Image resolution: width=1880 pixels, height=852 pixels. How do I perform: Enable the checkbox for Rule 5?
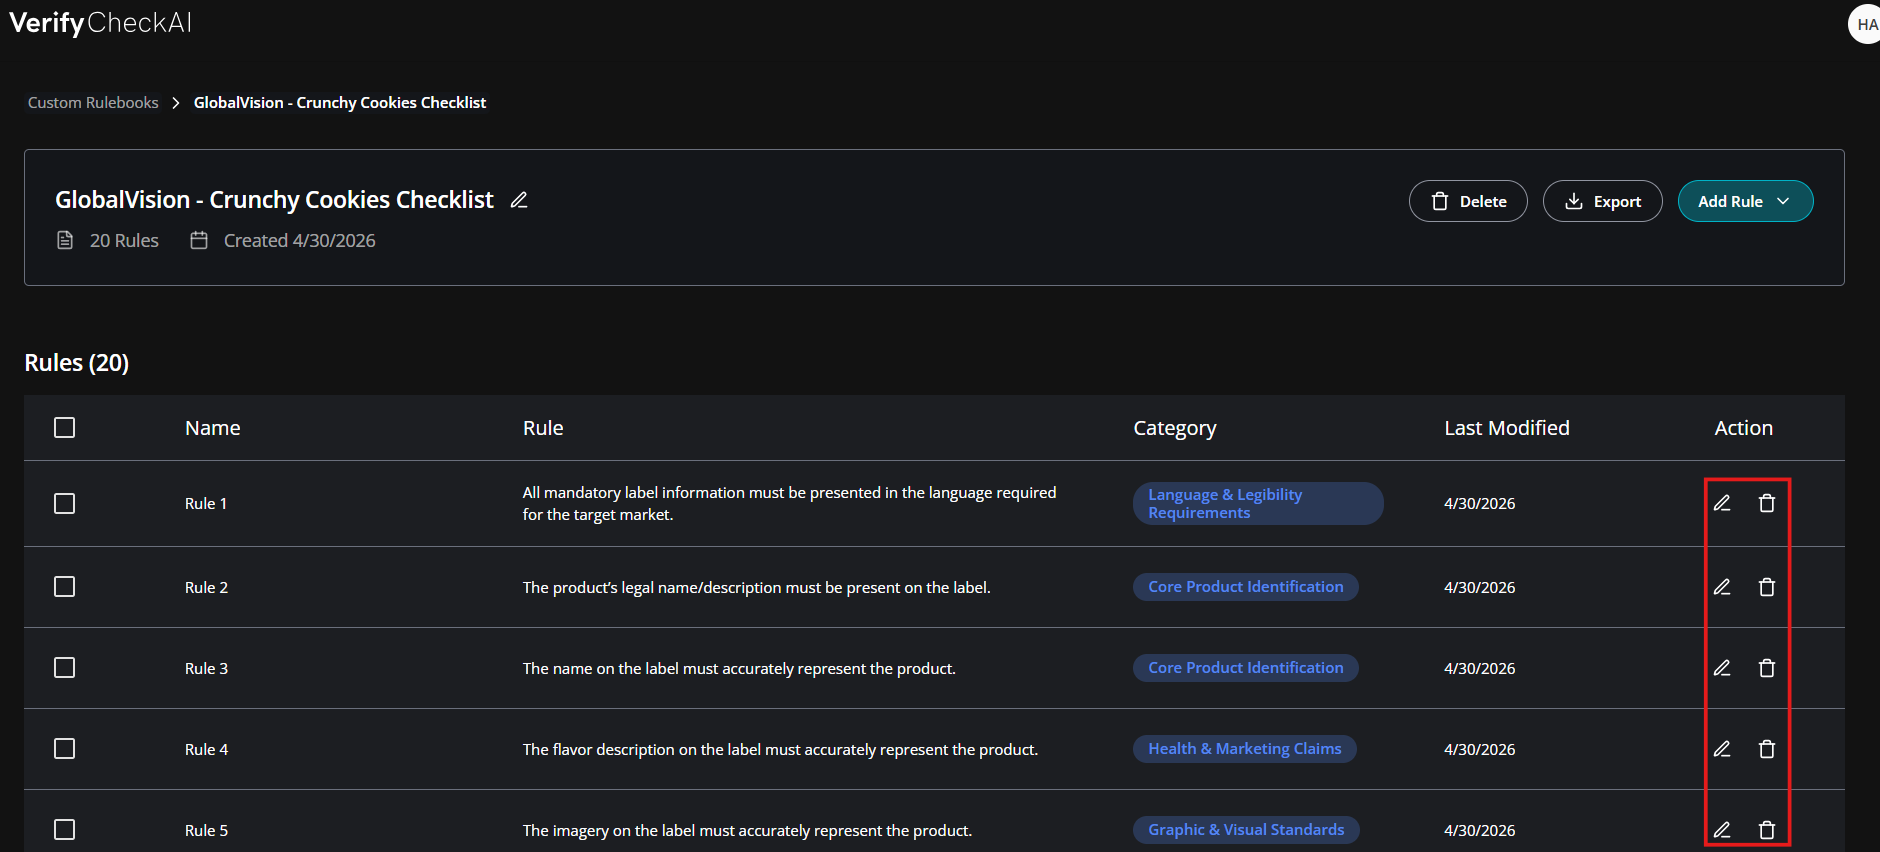[x=65, y=830]
